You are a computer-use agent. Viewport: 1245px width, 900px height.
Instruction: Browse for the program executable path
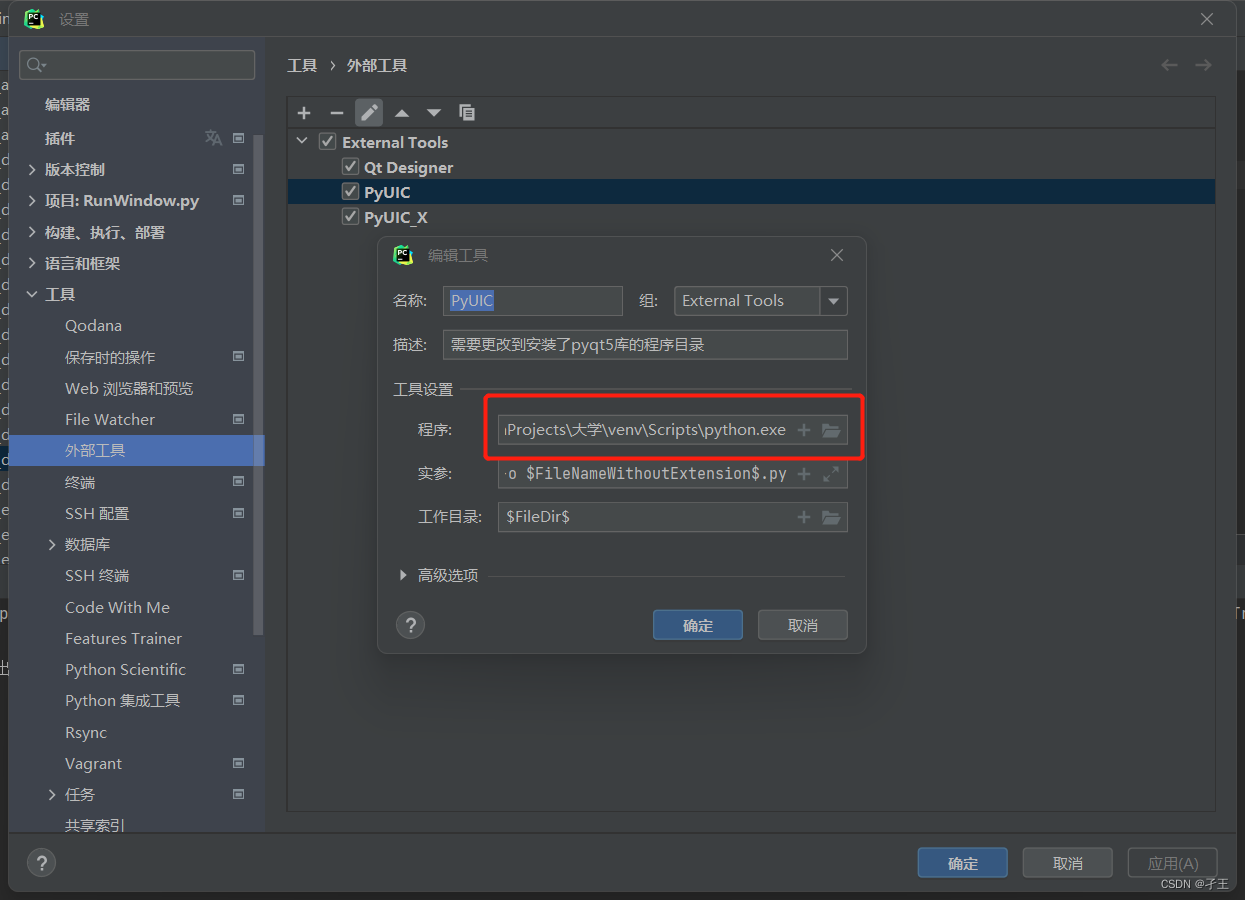832,429
